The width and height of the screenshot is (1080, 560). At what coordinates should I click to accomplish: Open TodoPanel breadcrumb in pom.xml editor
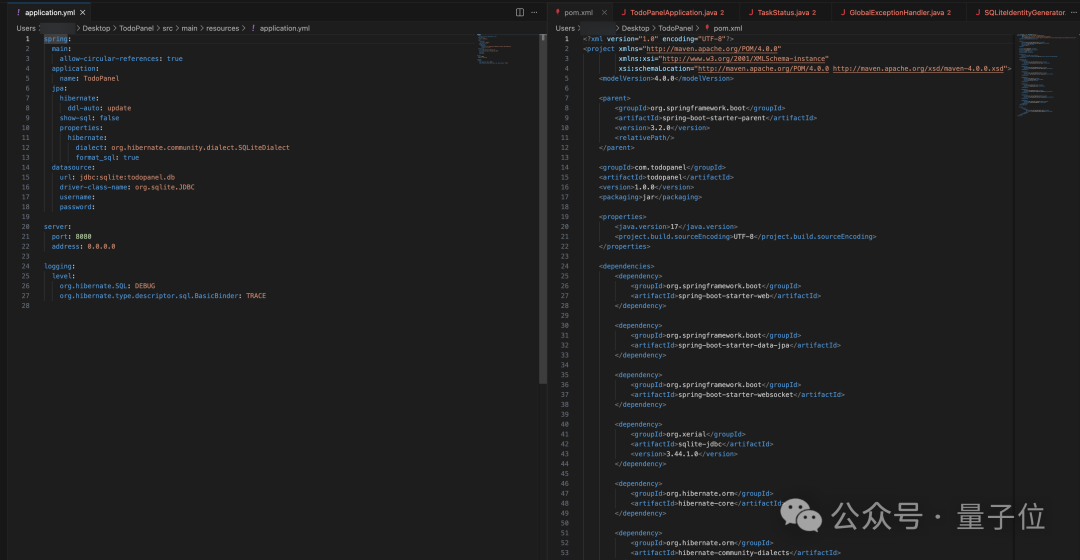676,28
